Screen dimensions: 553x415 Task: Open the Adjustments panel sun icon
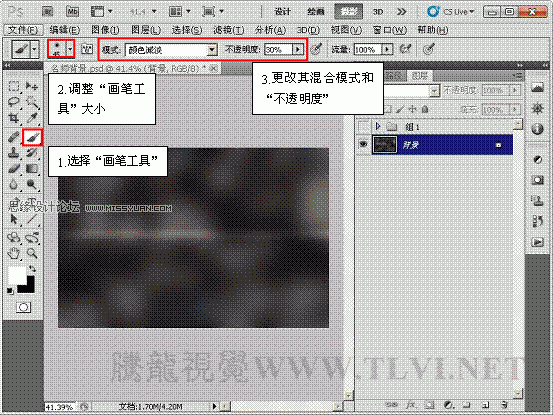(537, 109)
